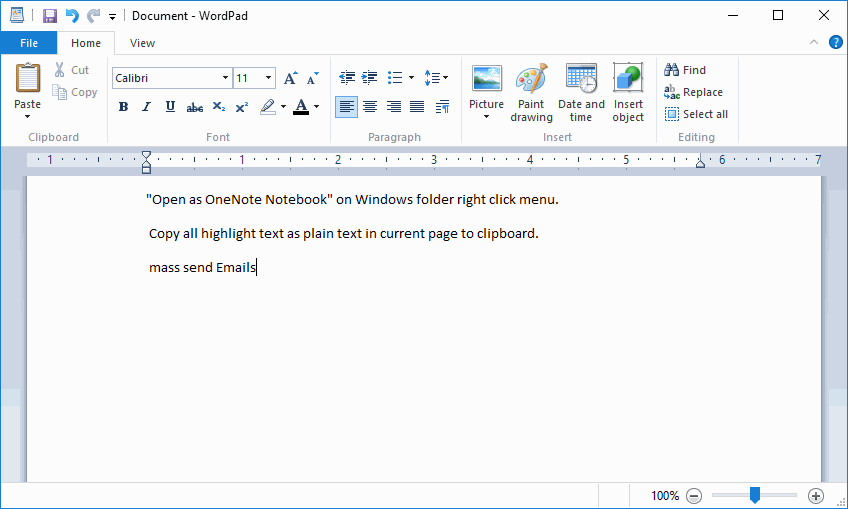Open the line spacing menu
The image size is (848, 509).
pyautogui.click(x=436, y=78)
